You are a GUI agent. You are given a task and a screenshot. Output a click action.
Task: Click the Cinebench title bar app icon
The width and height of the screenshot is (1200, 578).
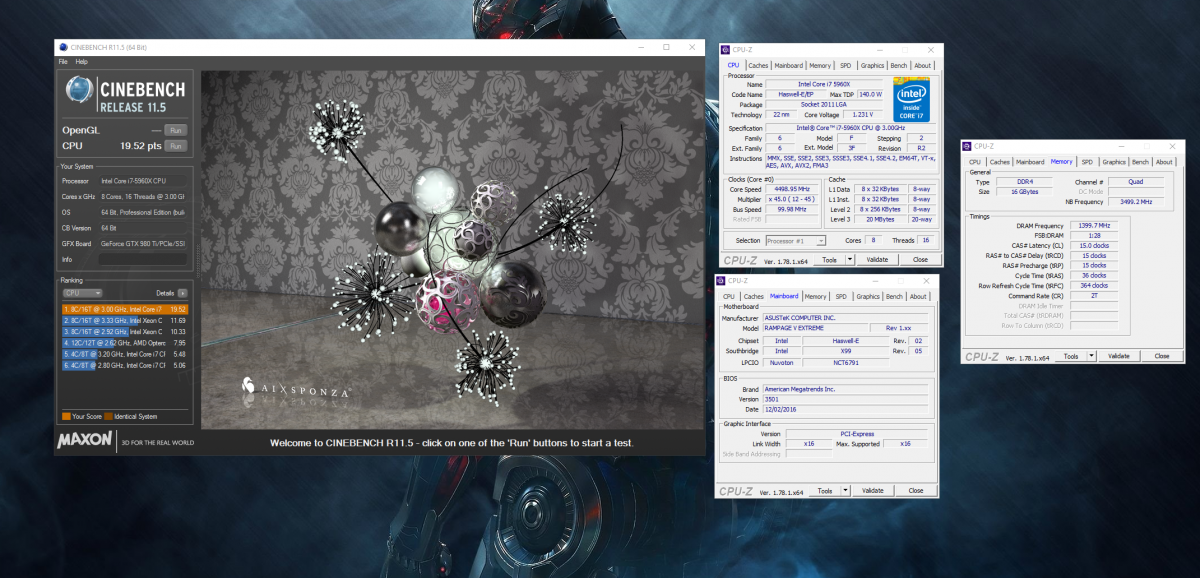(64, 47)
